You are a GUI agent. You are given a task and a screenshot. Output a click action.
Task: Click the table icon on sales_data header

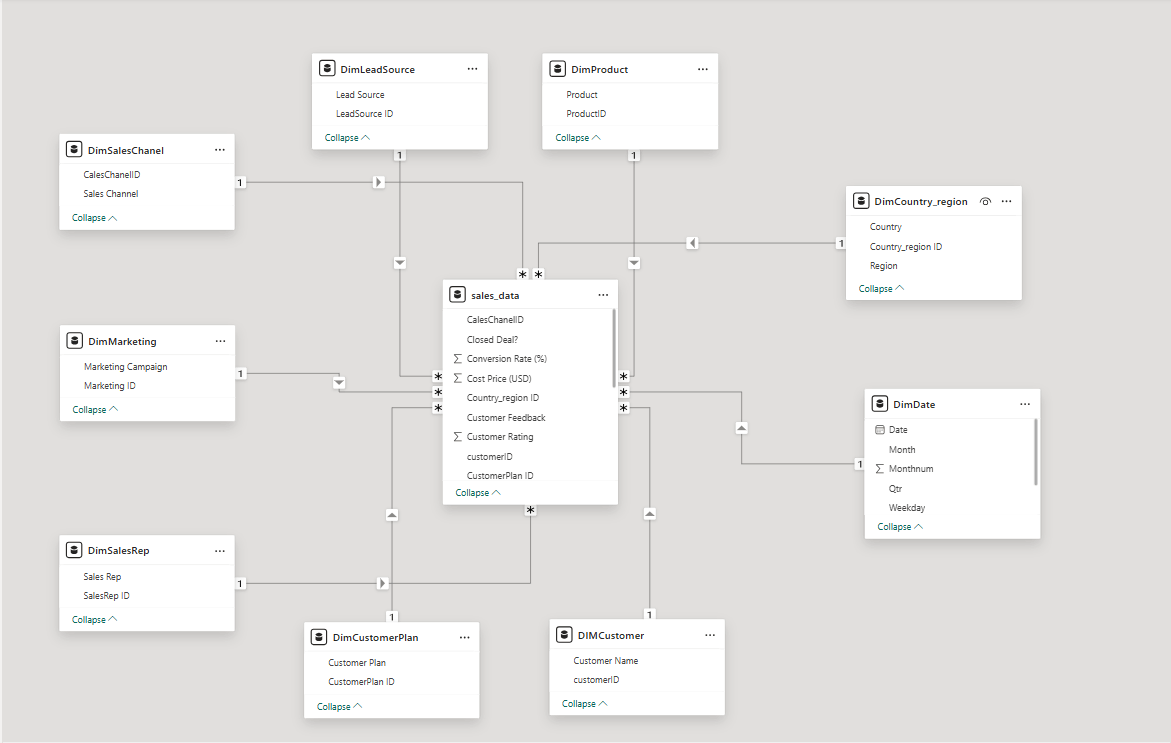(458, 294)
